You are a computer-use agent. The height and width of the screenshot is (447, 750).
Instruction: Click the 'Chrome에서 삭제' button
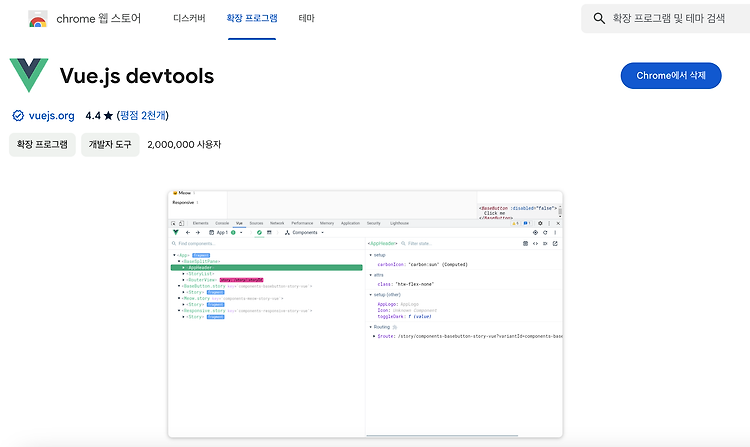click(671, 76)
